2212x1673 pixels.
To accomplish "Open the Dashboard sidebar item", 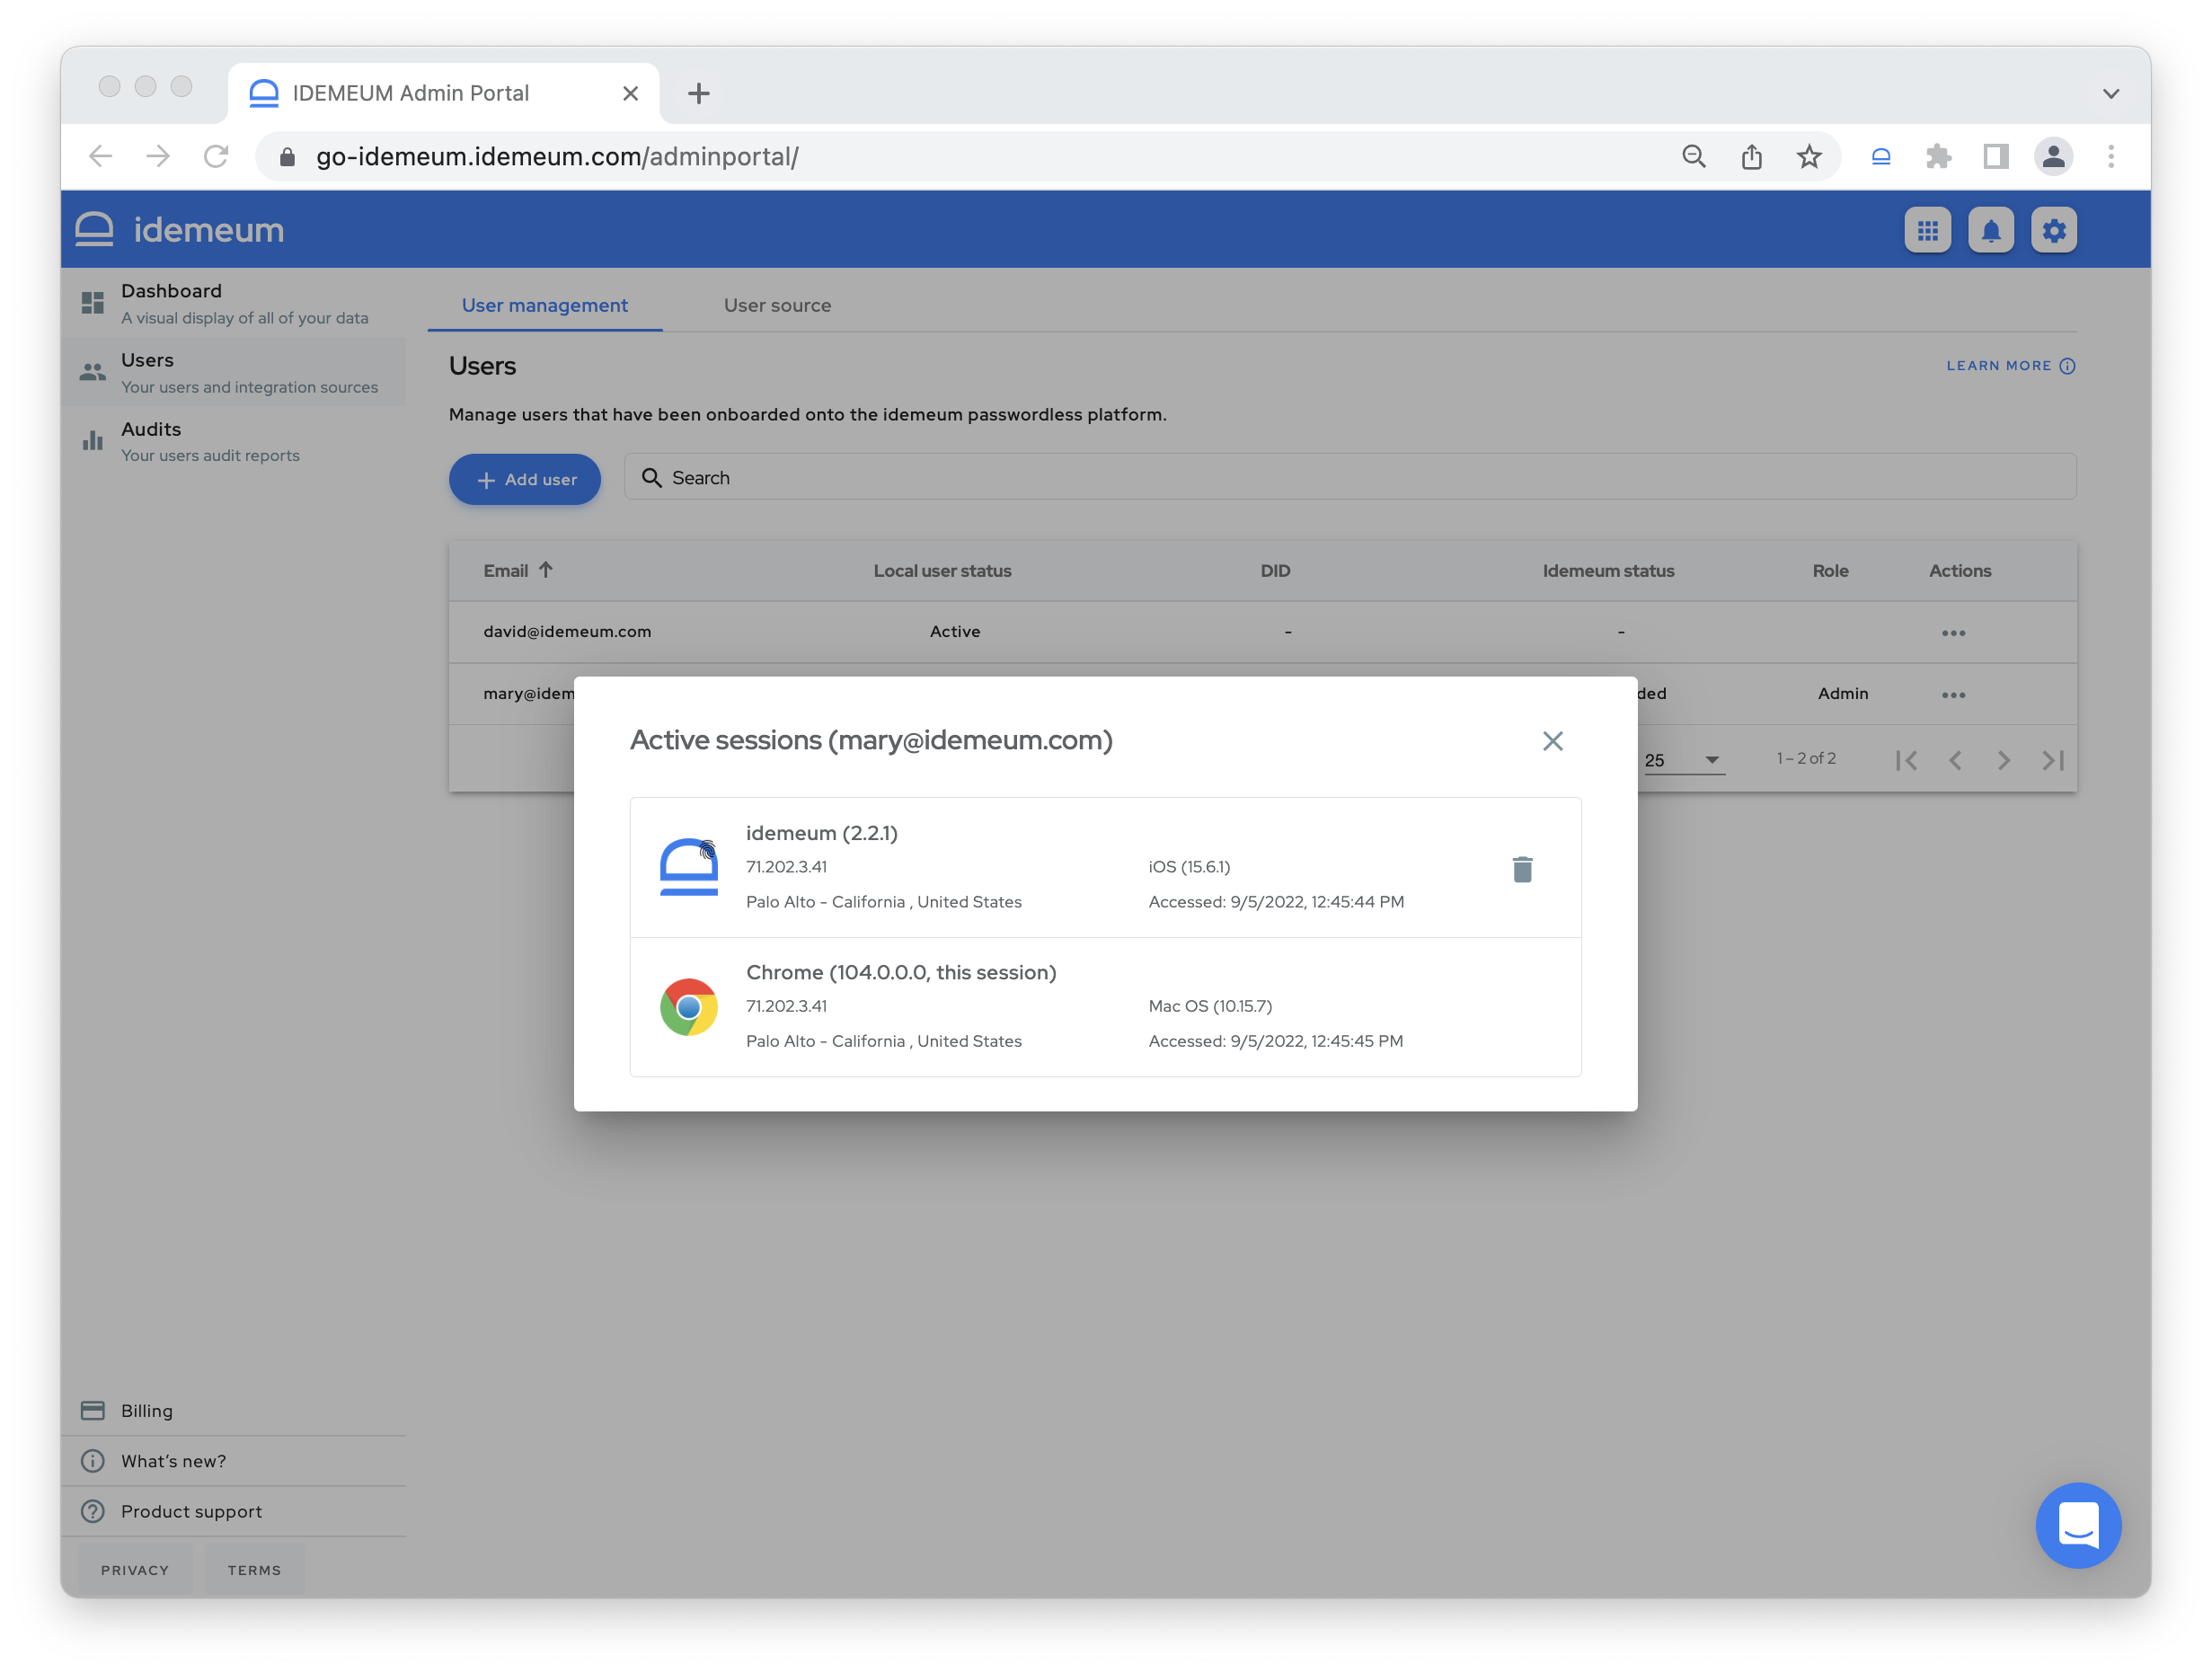I will click(x=233, y=303).
